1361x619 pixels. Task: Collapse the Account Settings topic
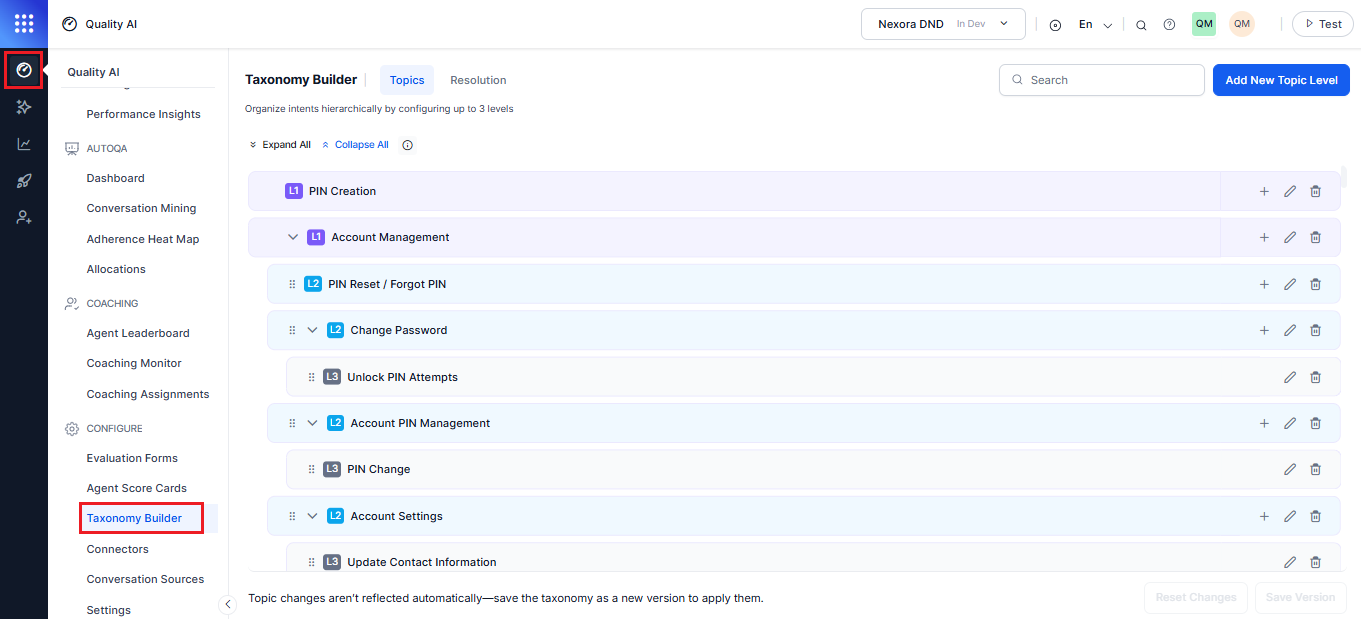click(x=312, y=516)
